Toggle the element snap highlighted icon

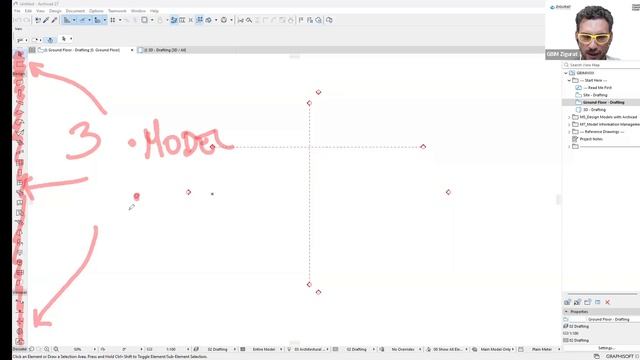[x=97, y=20]
